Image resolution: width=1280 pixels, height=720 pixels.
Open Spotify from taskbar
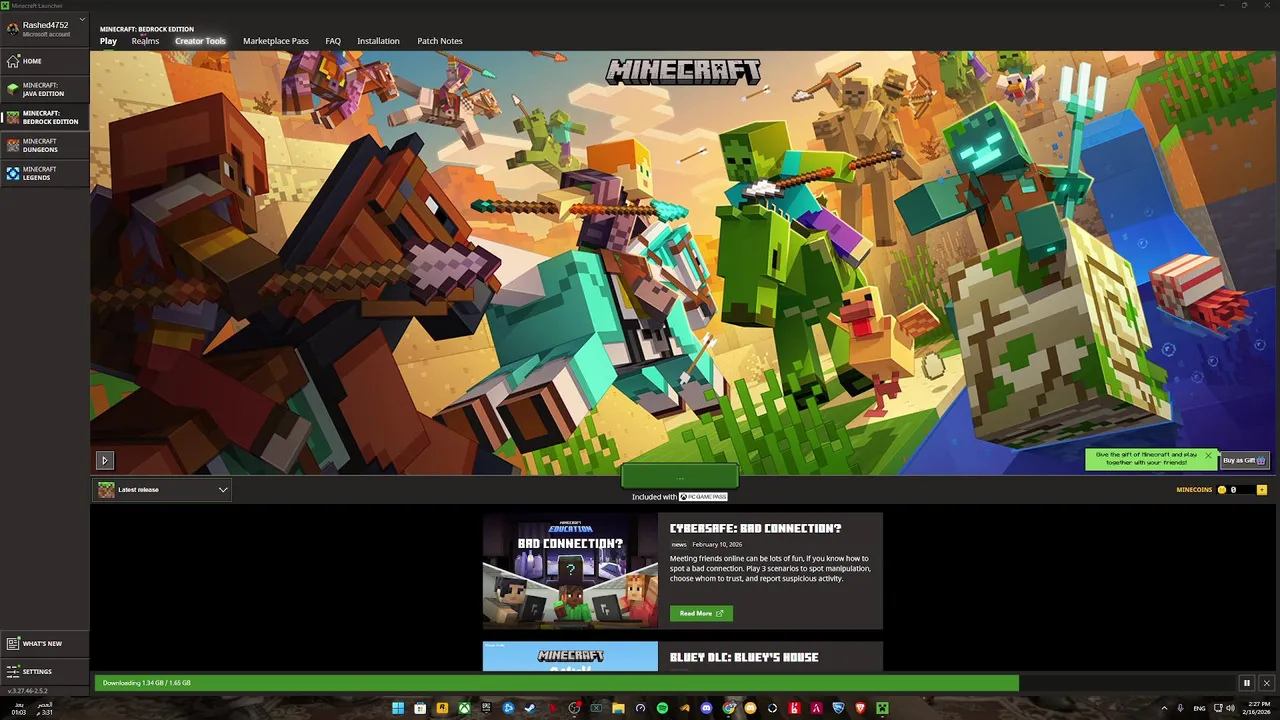(x=662, y=708)
